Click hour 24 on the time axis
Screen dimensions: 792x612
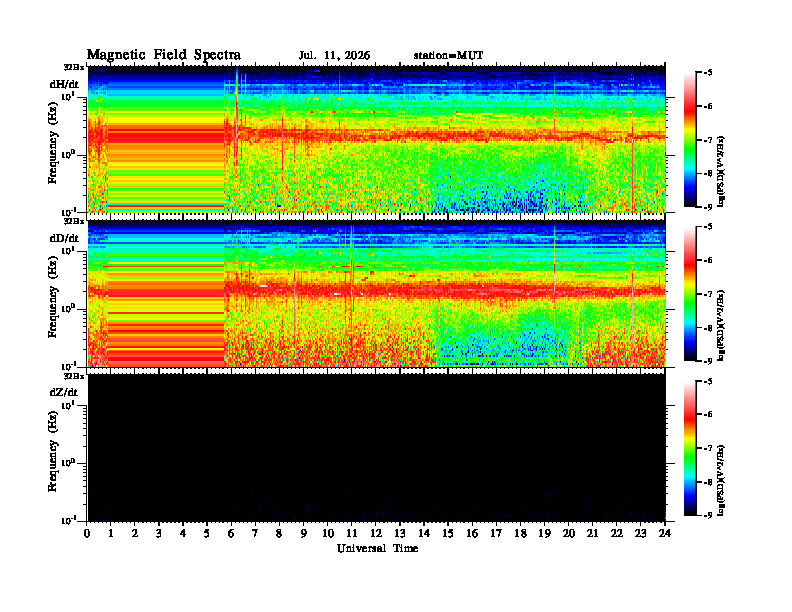tap(665, 533)
